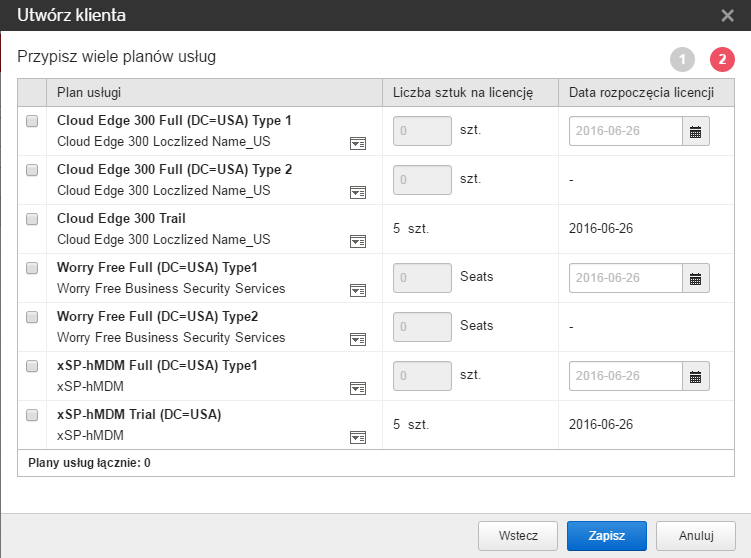Open calendar for xSP-hMDM Full Type1 date
This screenshot has width=751, height=558.
[x=696, y=376]
